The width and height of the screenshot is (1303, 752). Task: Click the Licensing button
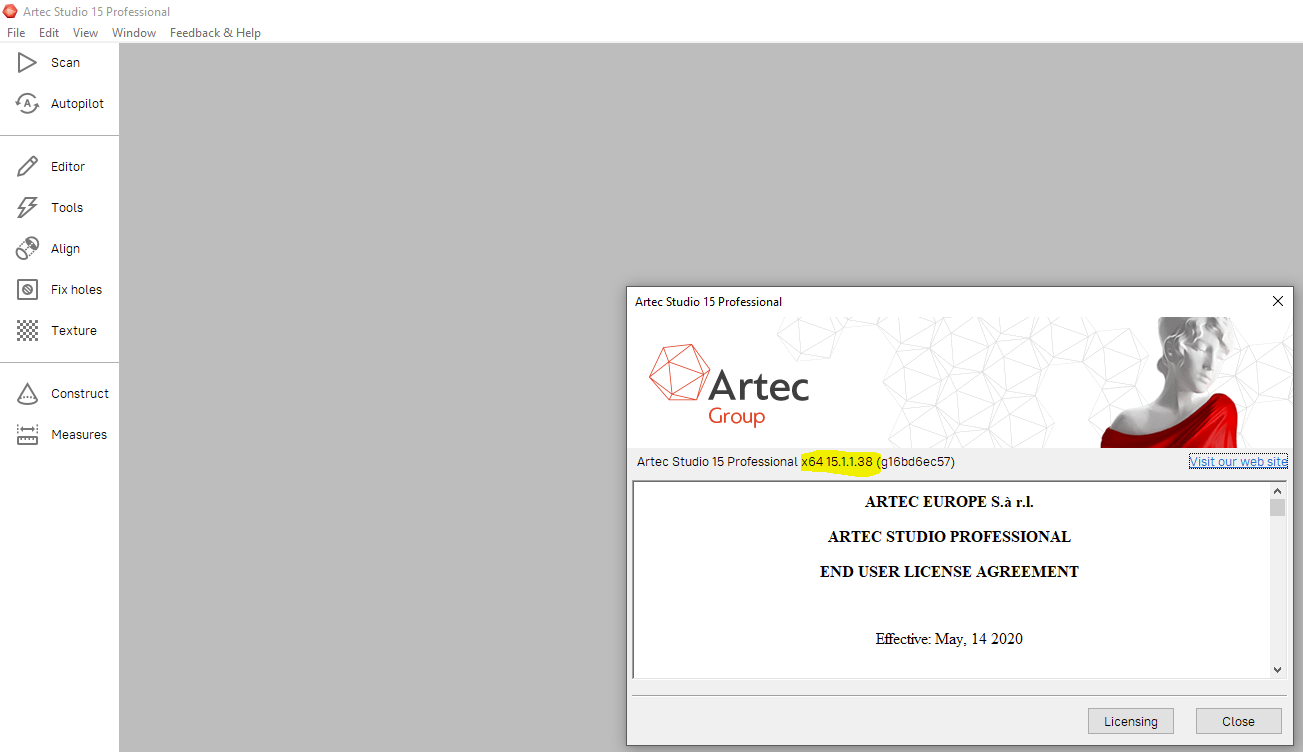(x=1130, y=721)
